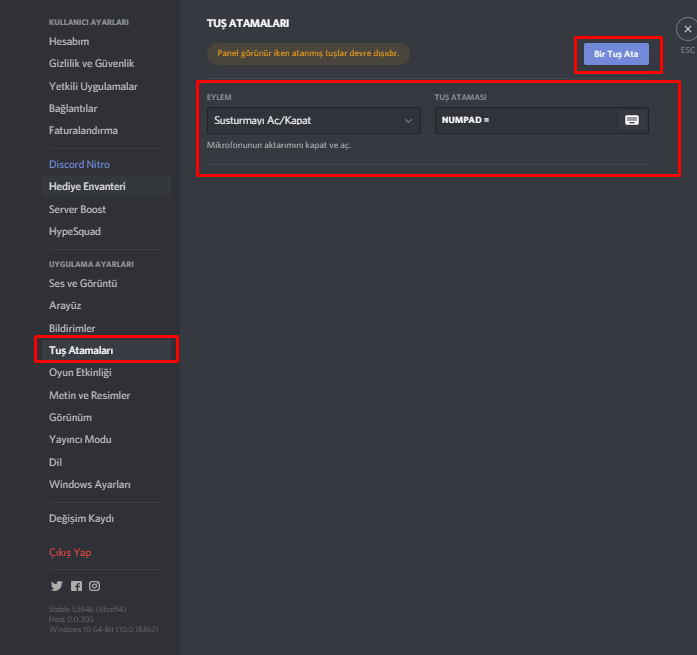Go to Gizlilik ve Güvenlik
Viewport: 697px width, 655px height.
tap(91, 63)
